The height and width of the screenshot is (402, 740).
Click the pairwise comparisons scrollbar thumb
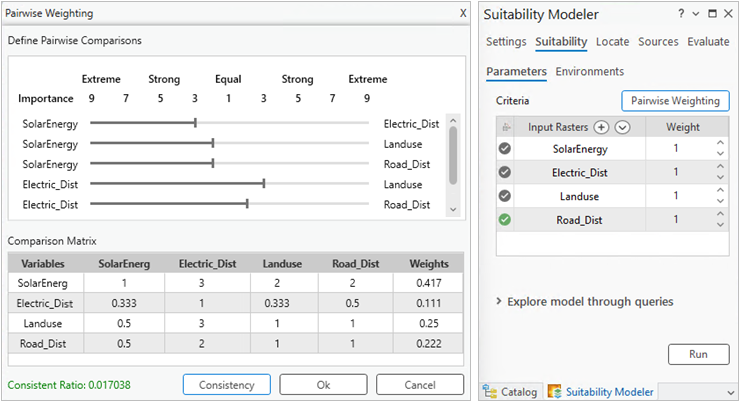pos(453,156)
